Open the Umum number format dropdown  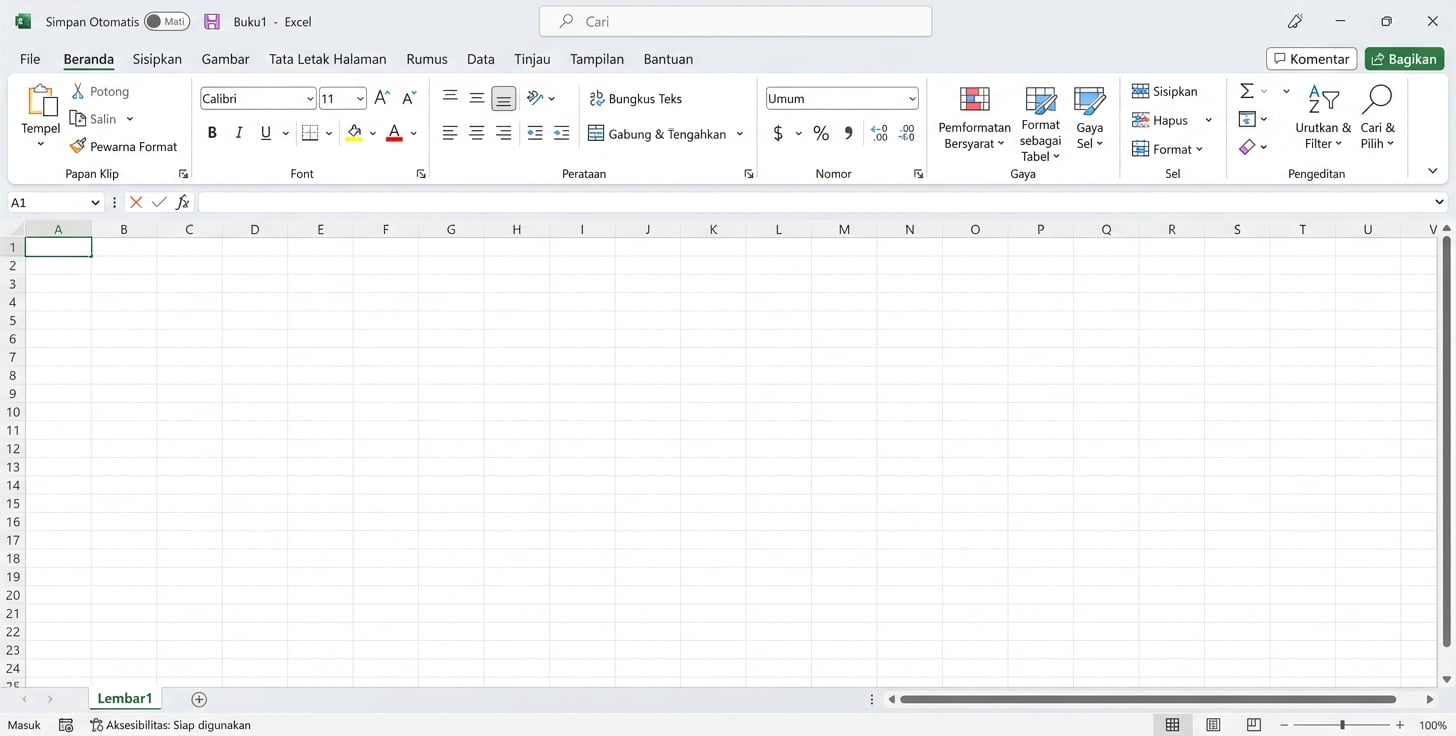[911, 98]
